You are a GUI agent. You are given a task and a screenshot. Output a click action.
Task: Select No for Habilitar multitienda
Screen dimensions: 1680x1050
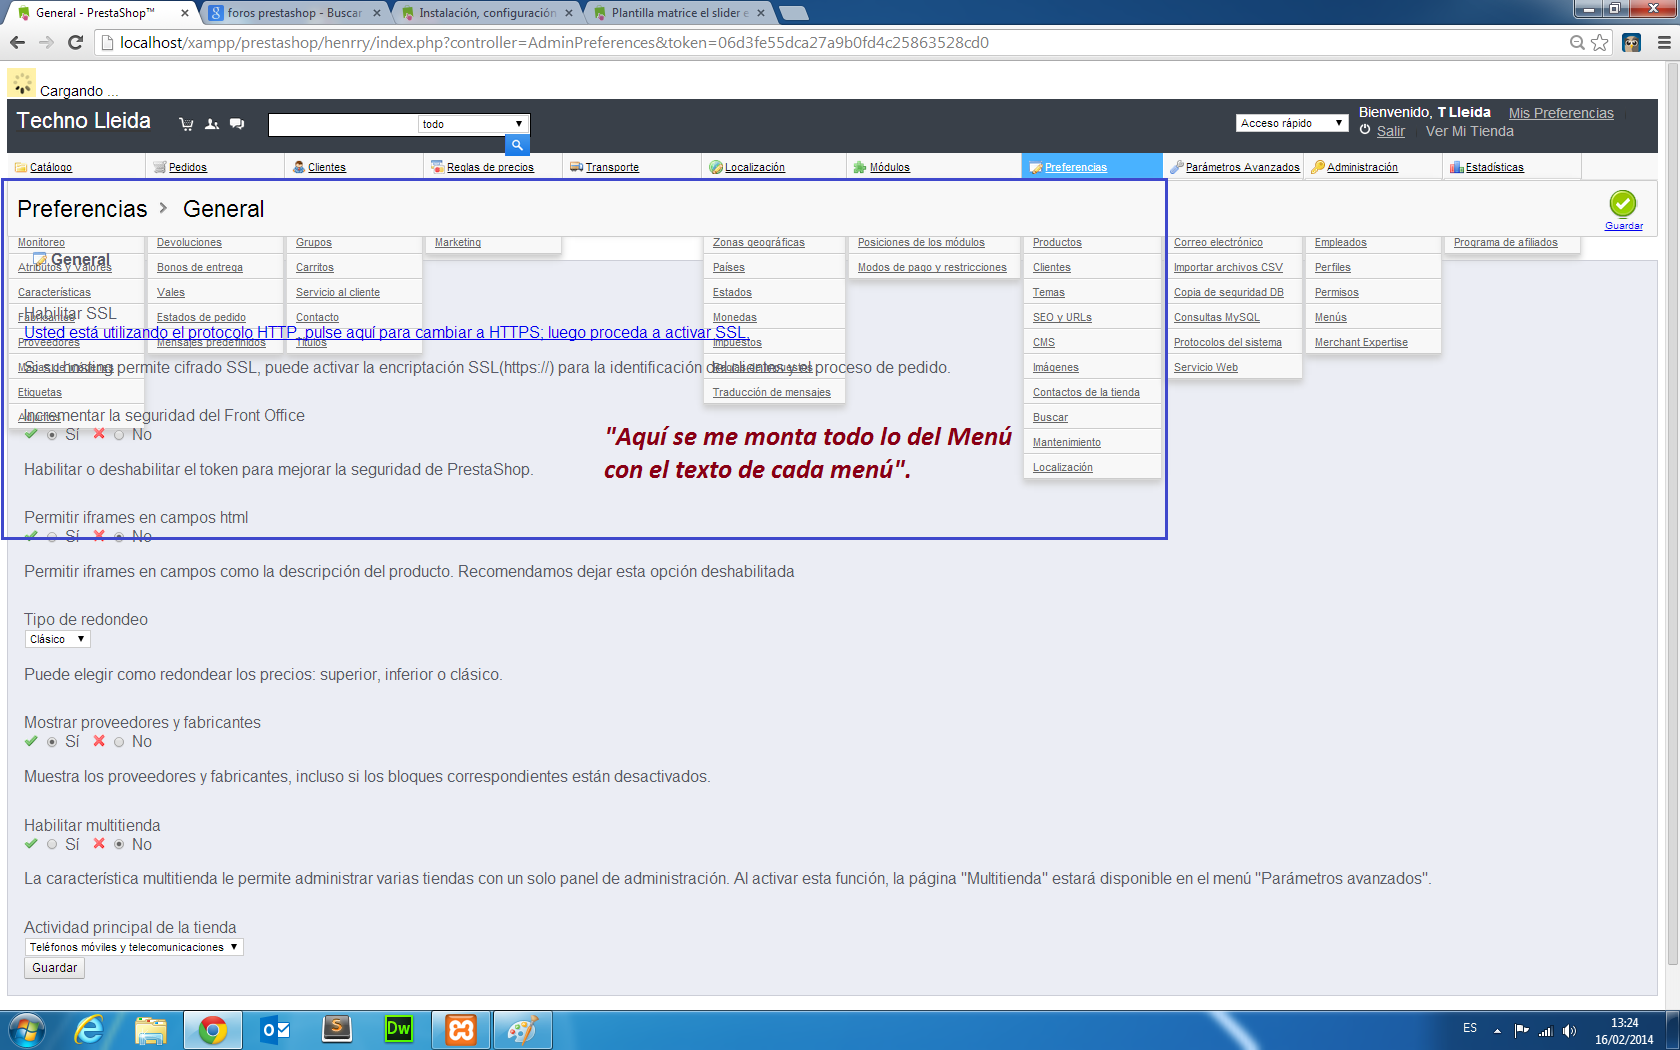(119, 845)
